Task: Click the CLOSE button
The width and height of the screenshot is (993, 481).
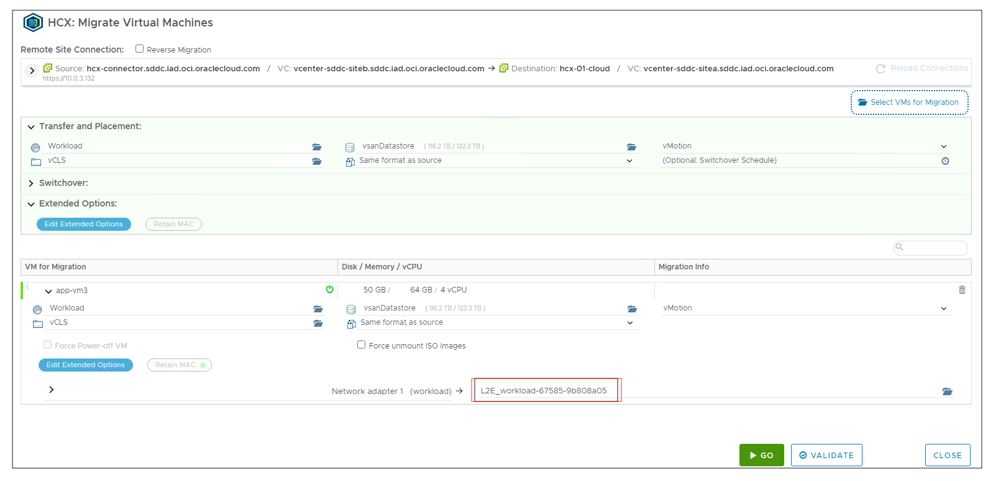Action: coord(947,455)
